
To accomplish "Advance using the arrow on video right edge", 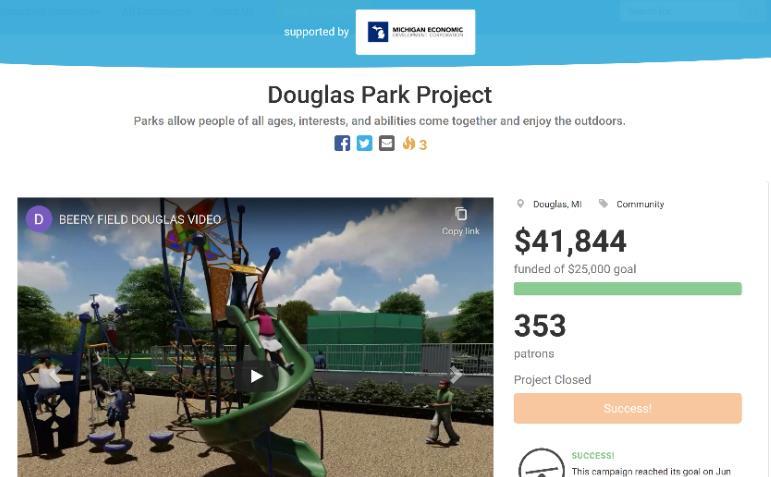I will [x=455, y=375].
